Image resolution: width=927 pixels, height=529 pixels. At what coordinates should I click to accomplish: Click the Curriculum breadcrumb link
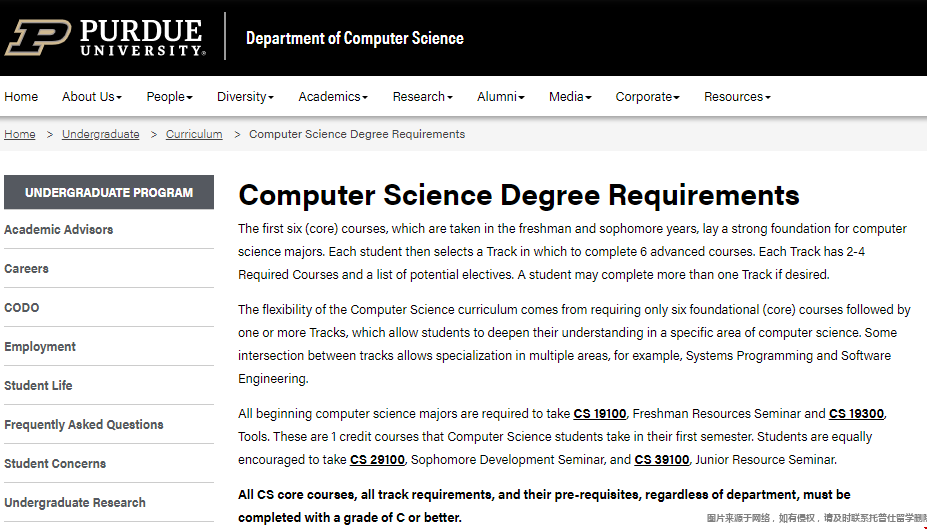pos(194,134)
